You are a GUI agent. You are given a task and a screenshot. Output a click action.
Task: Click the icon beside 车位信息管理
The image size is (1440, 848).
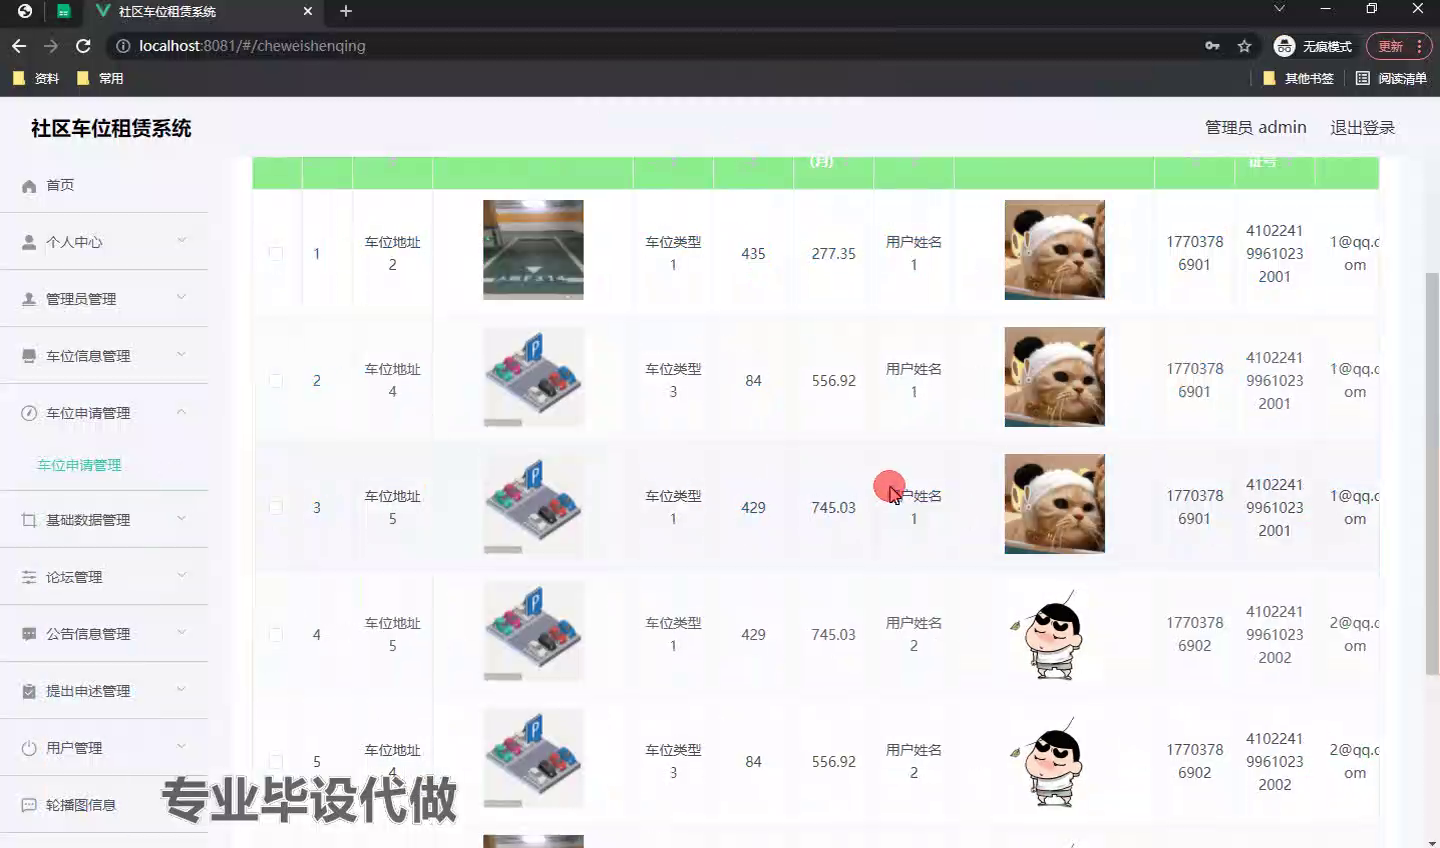click(29, 357)
